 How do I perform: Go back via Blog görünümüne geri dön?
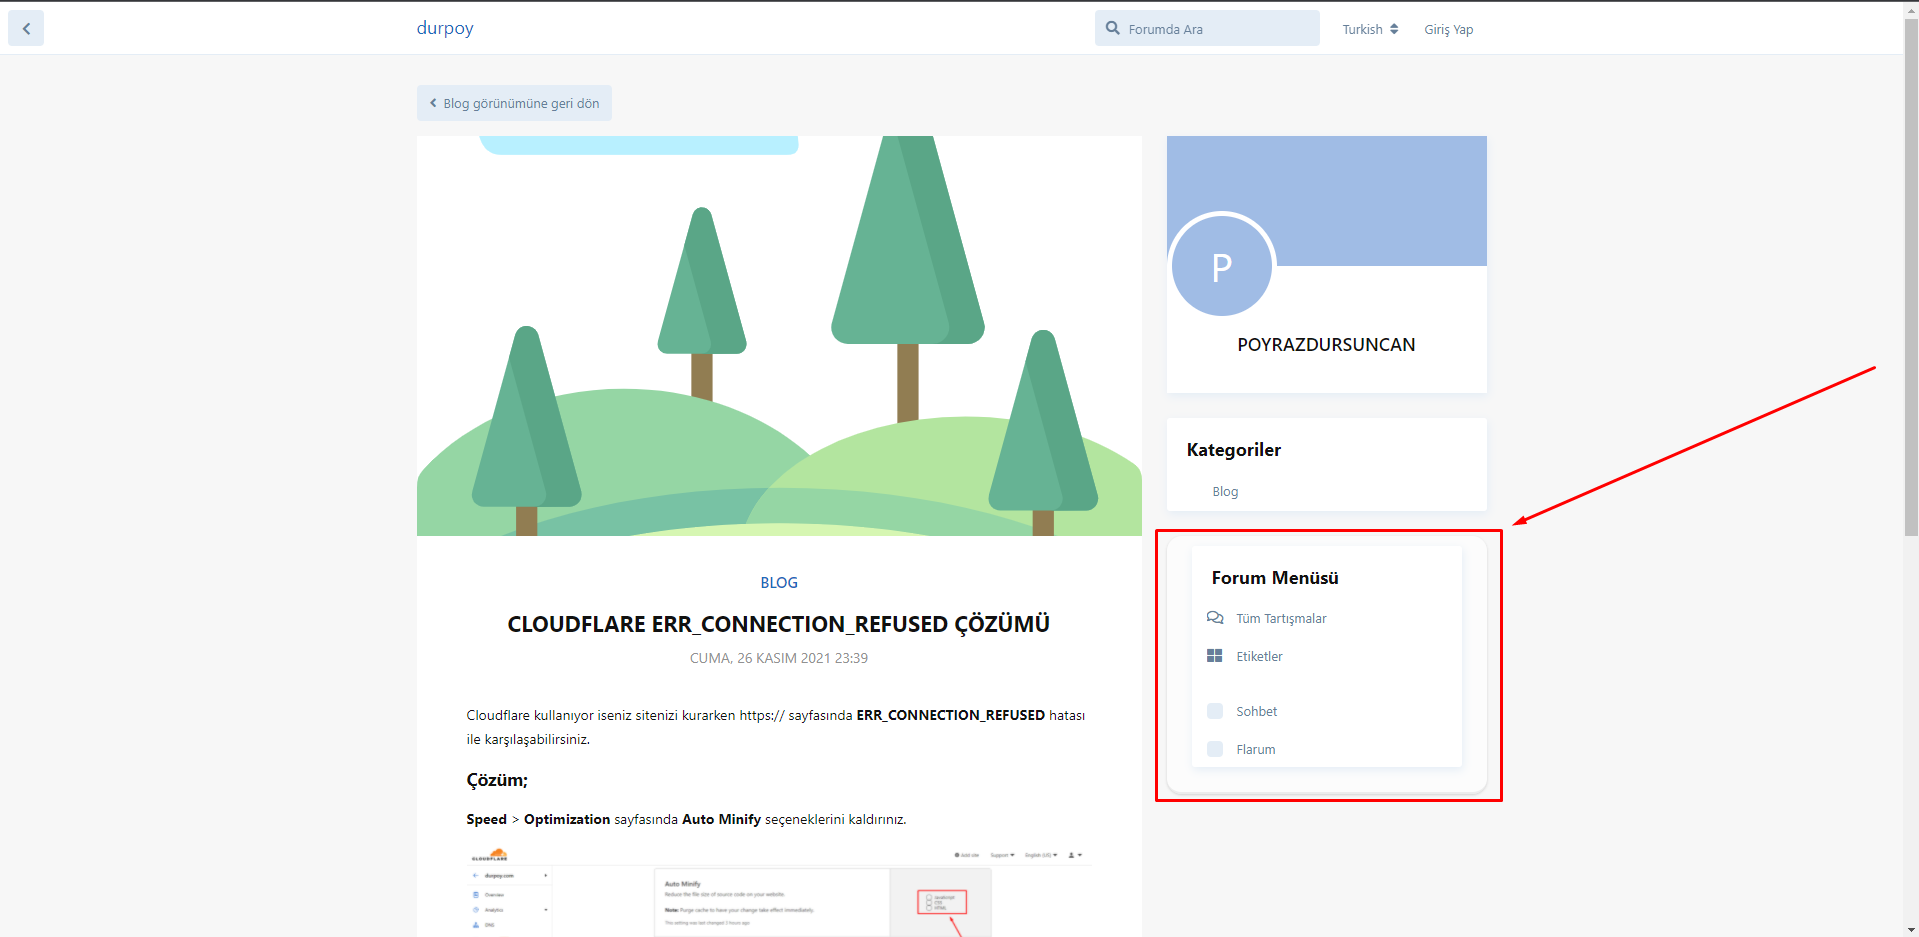point(514,103)
